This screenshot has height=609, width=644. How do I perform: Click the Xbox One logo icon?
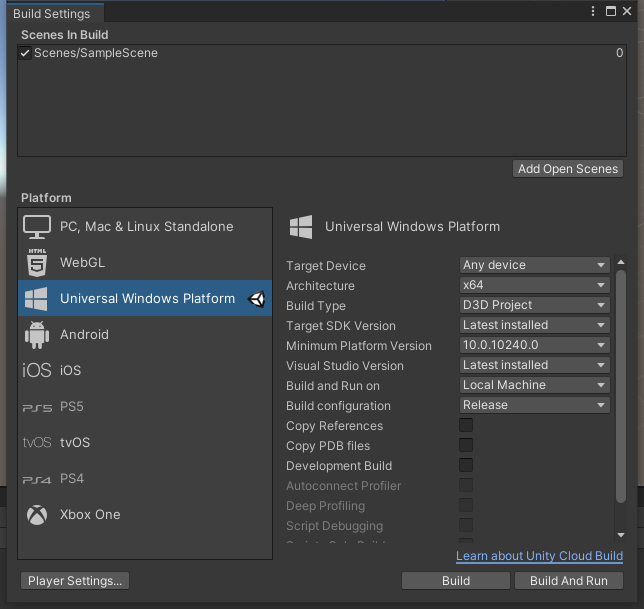37,515
